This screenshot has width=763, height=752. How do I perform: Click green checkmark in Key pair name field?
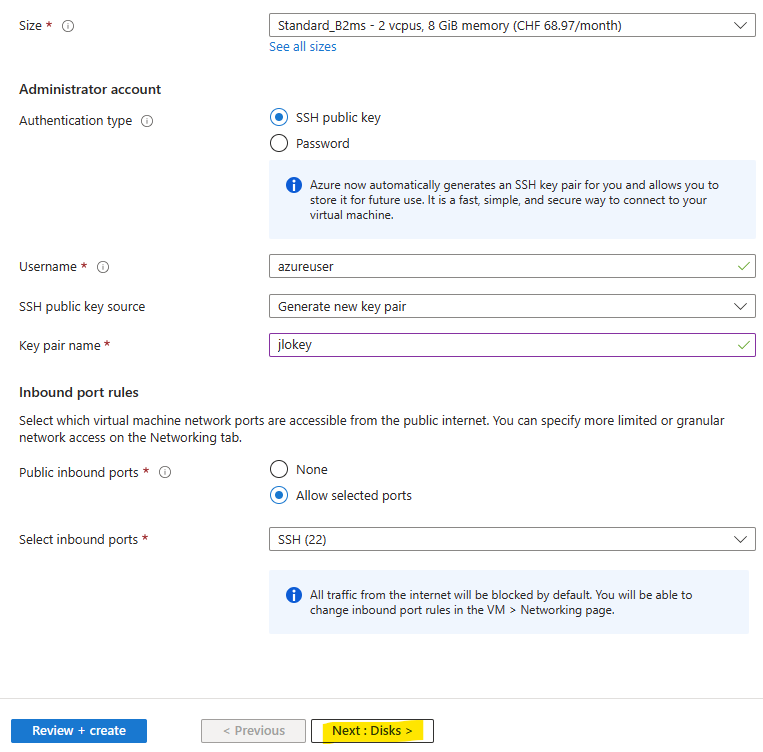coord(744,345)
